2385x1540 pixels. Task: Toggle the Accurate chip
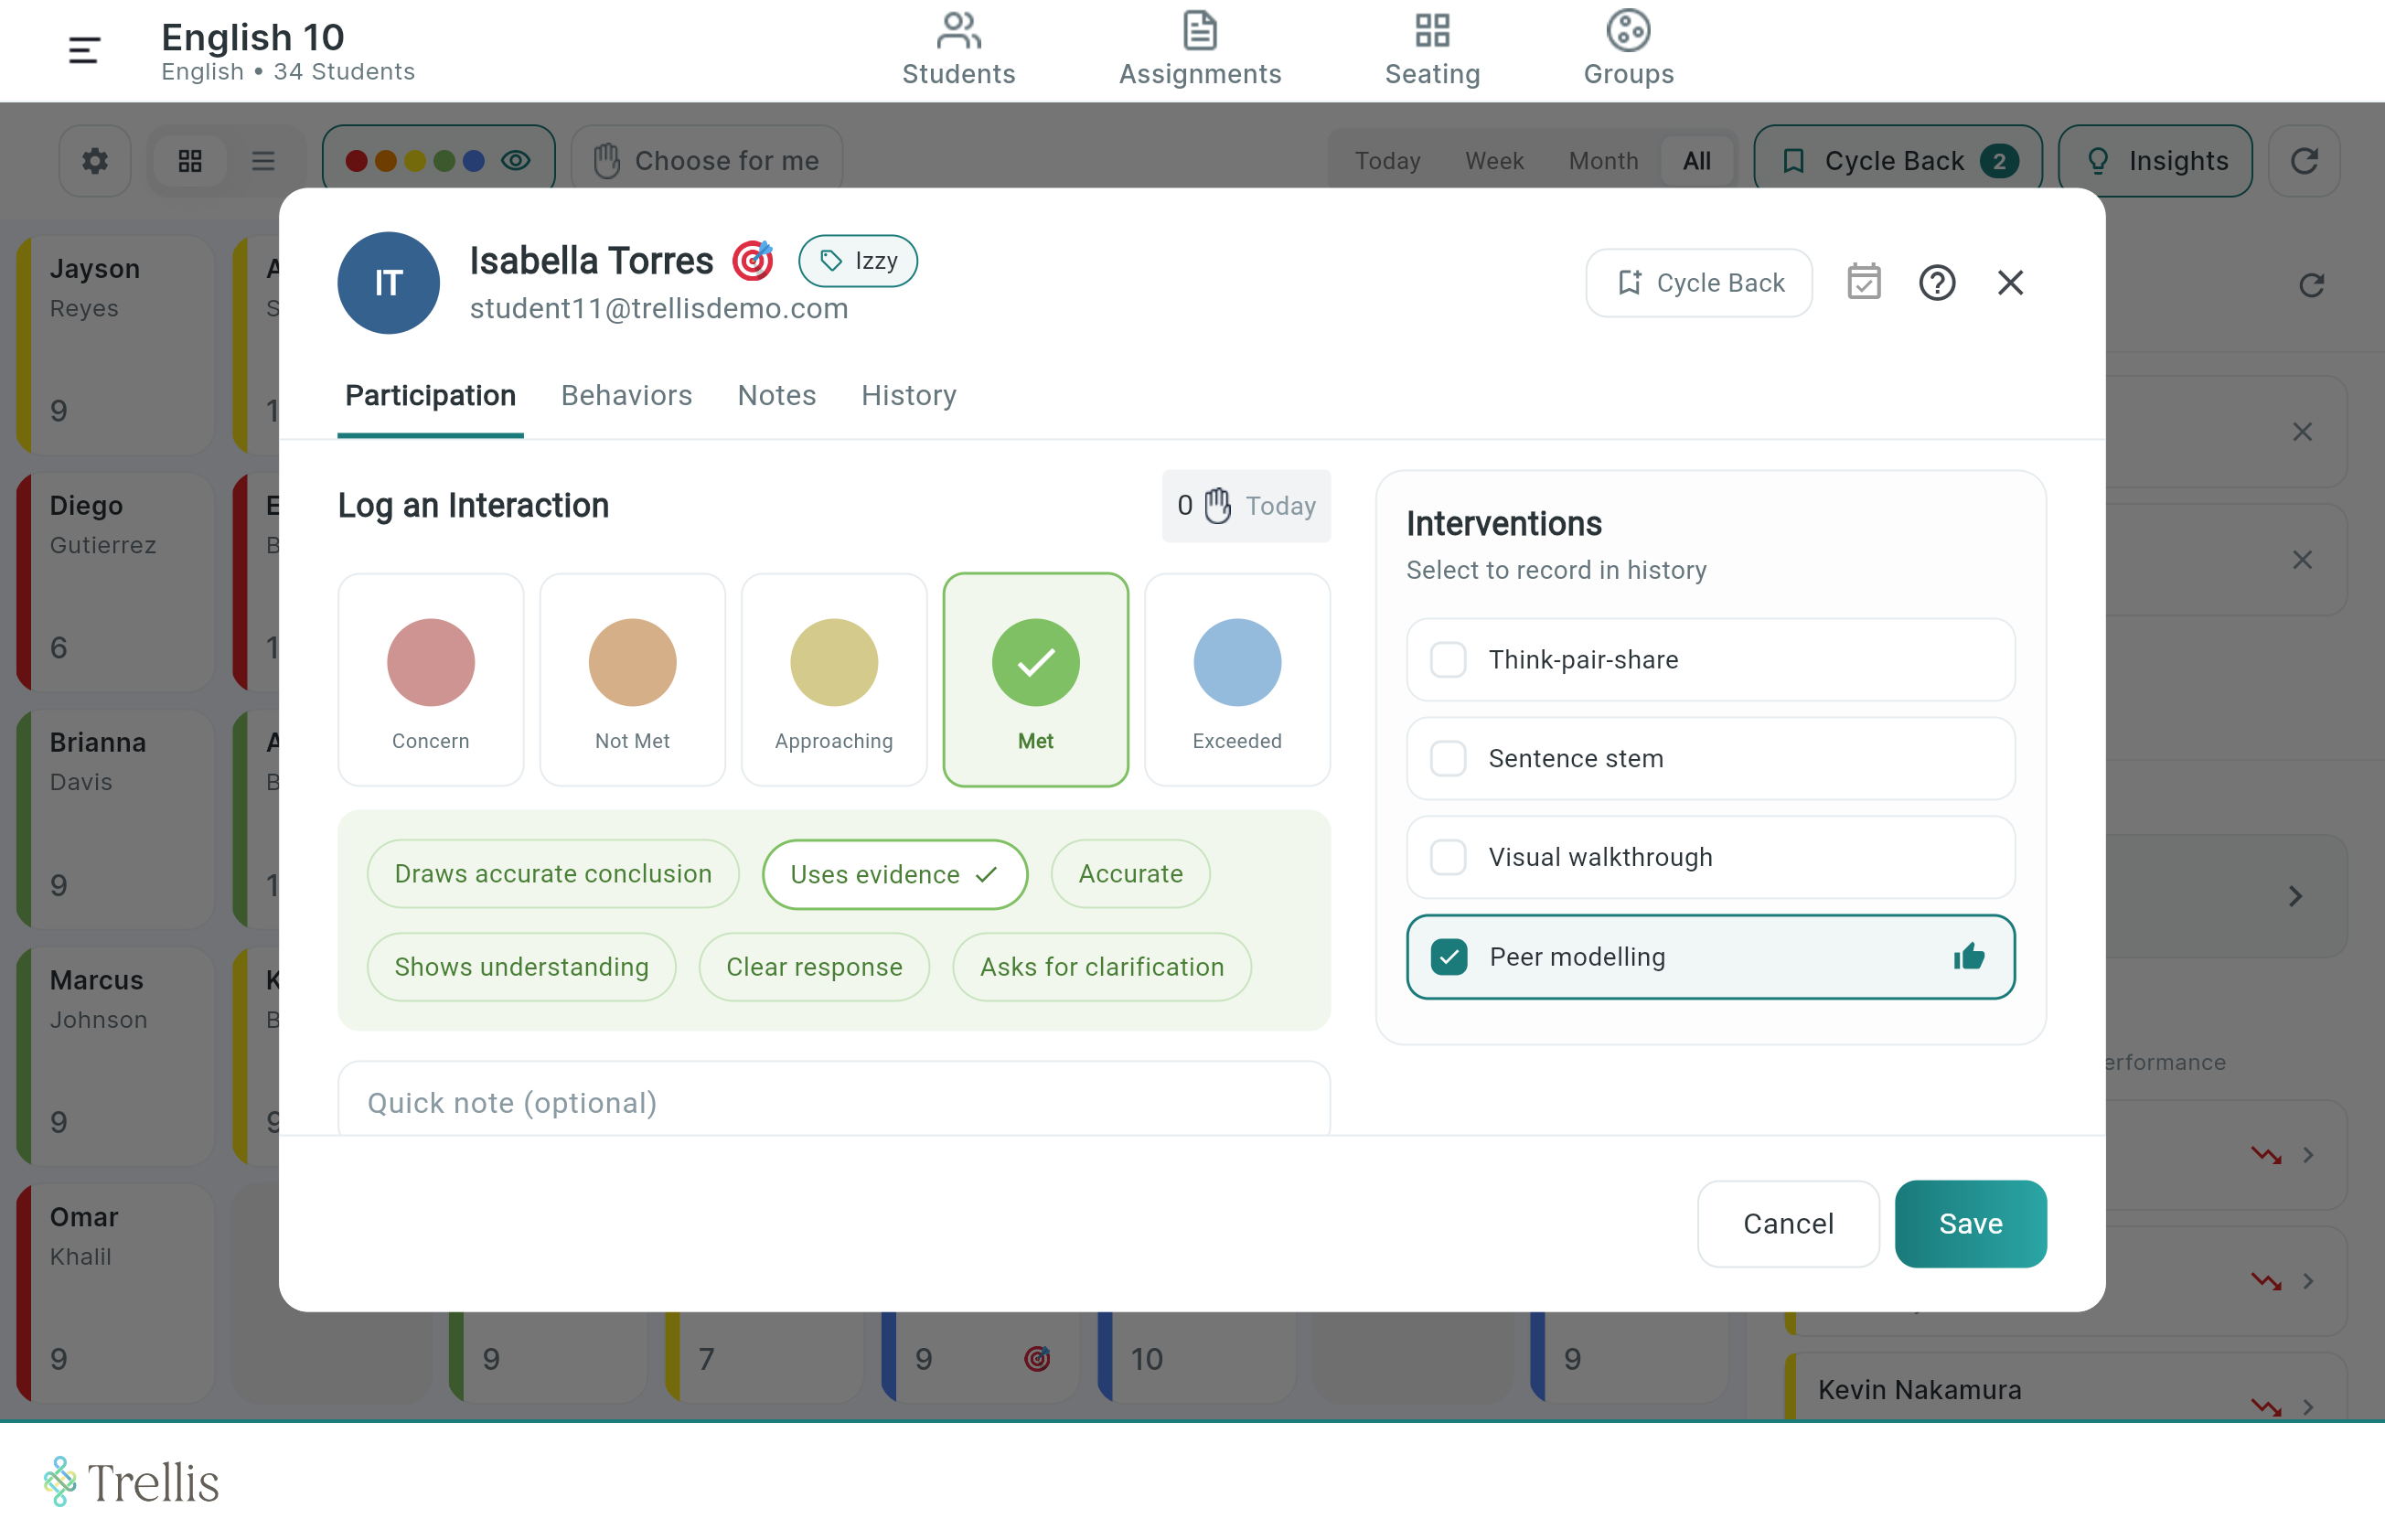1130,874
